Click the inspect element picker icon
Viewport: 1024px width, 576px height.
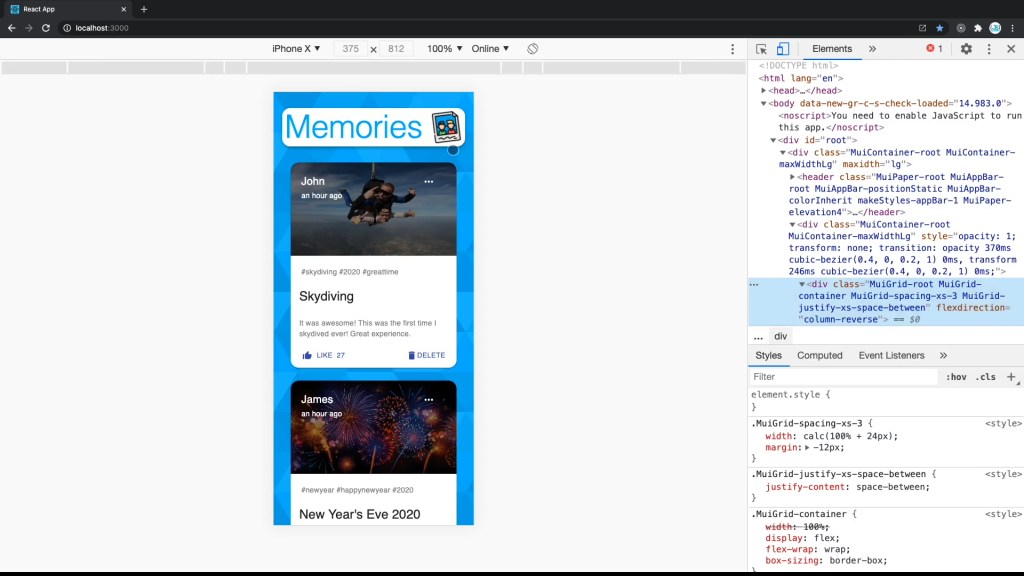click(762, 49)
